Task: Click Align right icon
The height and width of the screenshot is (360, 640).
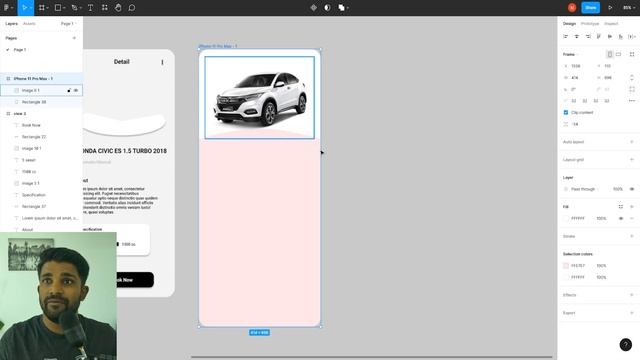Action: (x=588, y=37)
